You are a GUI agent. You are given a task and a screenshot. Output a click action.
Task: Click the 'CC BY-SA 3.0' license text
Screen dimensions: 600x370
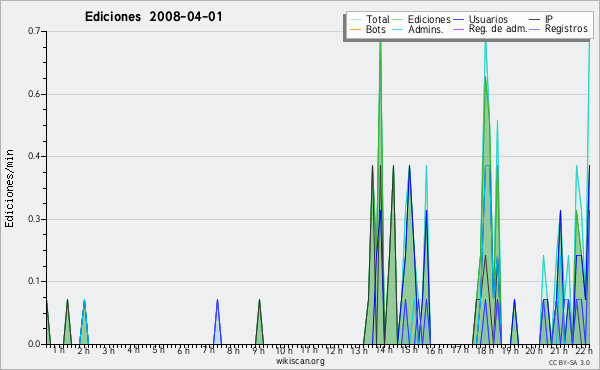pos(569,363)
